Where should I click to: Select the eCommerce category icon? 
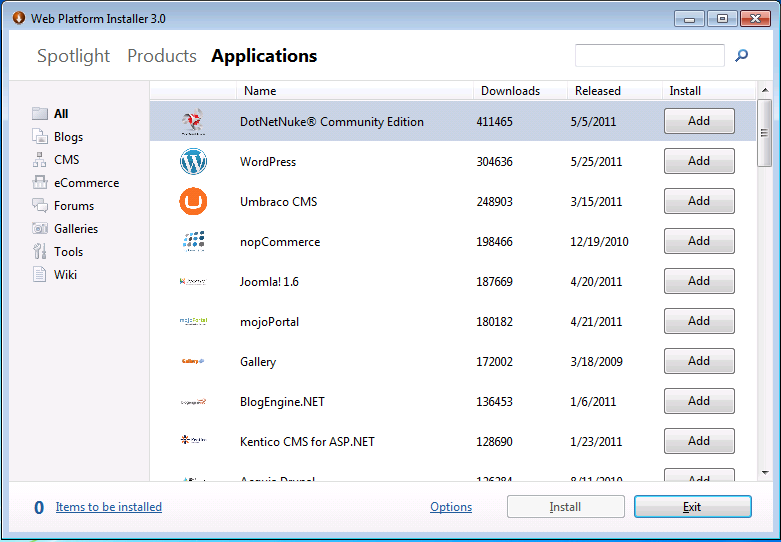[x=40, y=182]
